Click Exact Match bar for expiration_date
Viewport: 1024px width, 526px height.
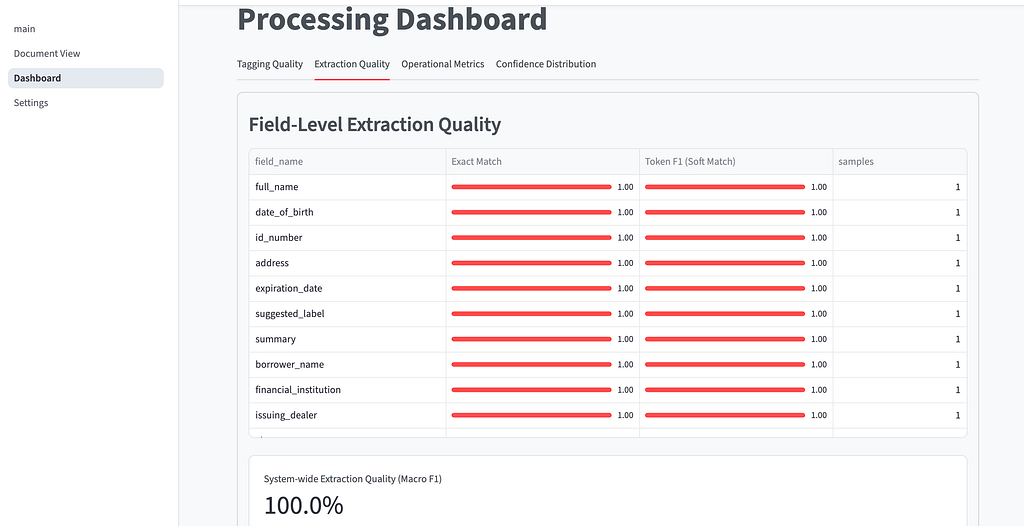532,288
